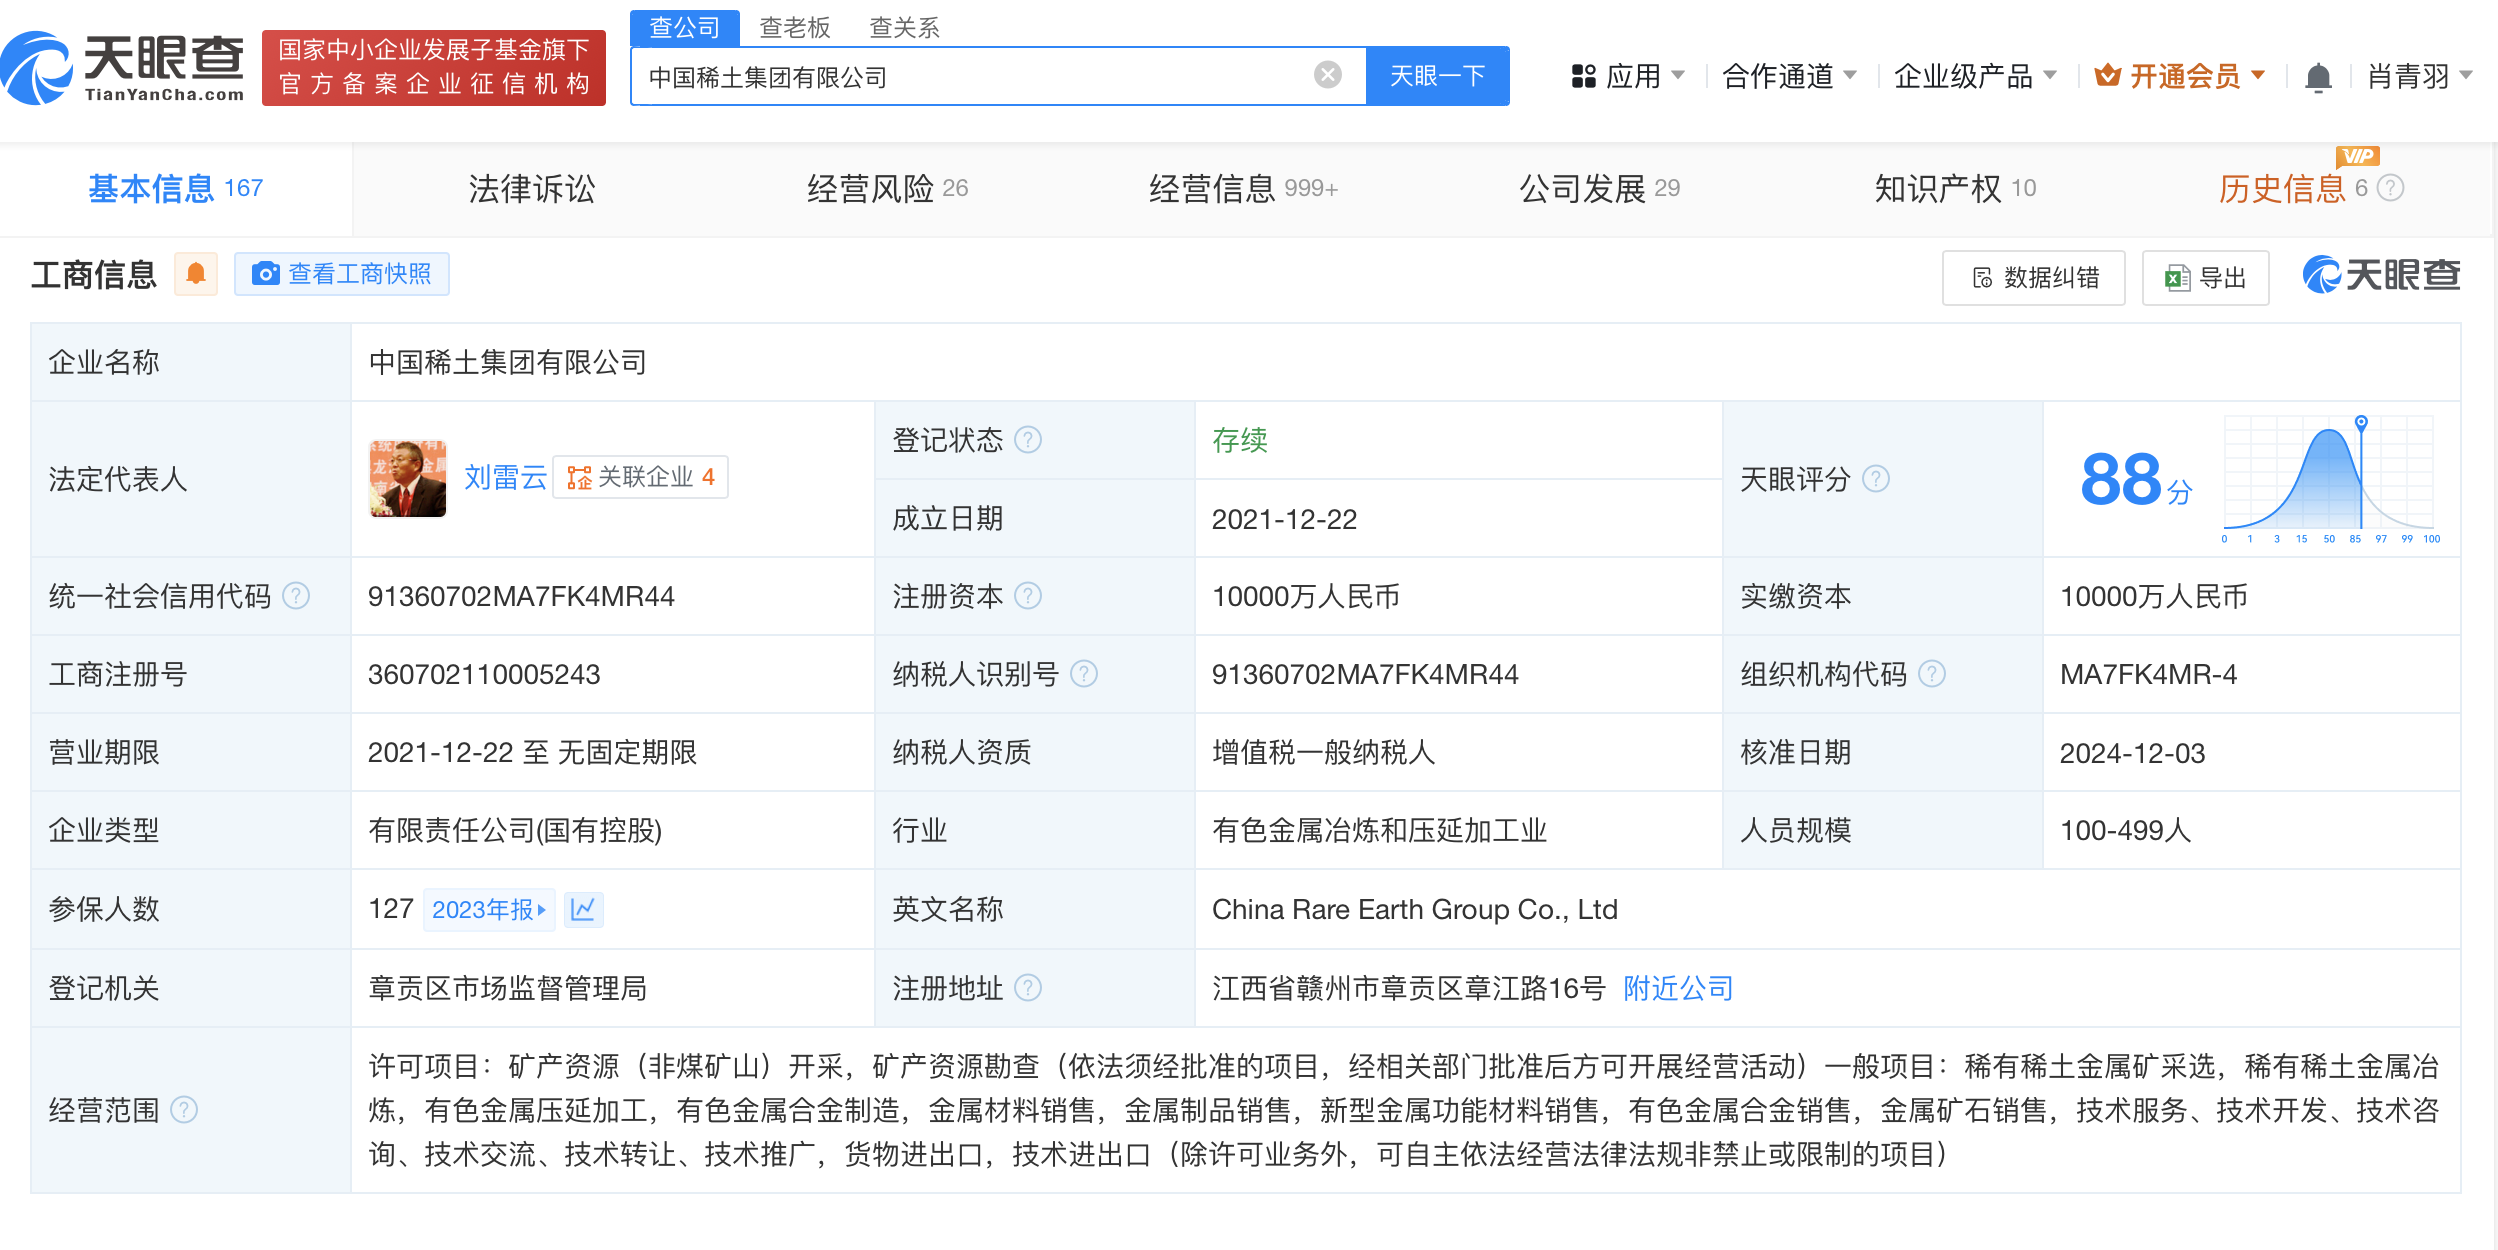Click the photo of 刘雷云

coord(407,479)
